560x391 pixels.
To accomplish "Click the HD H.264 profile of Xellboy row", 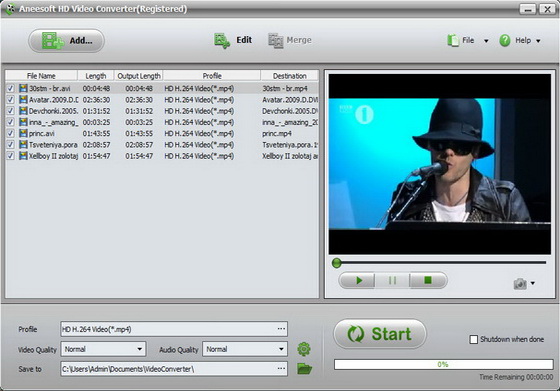I will coord(199,156).
